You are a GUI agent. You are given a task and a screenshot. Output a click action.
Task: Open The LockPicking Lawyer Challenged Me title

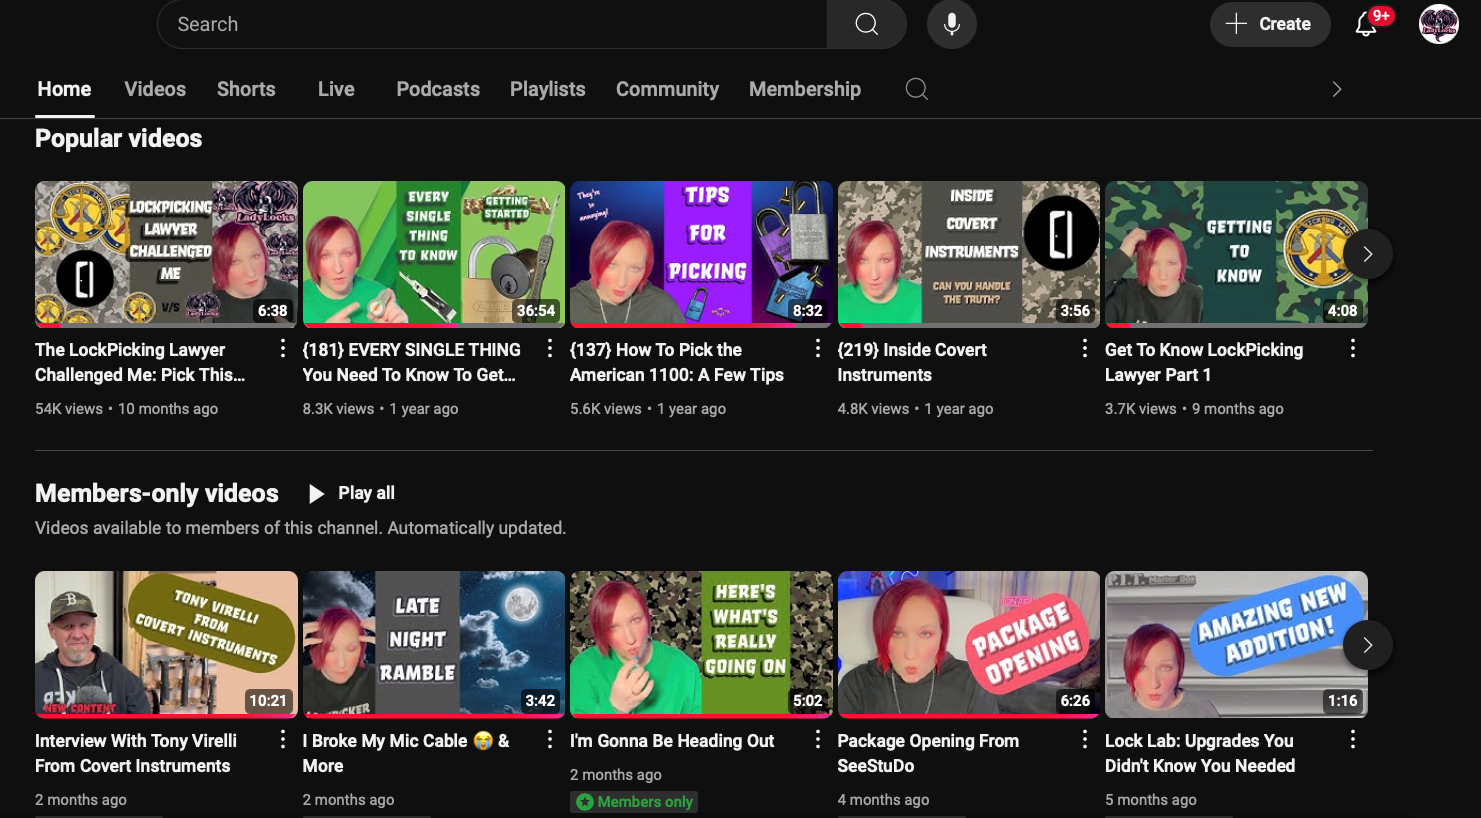[x=140, y=362]
